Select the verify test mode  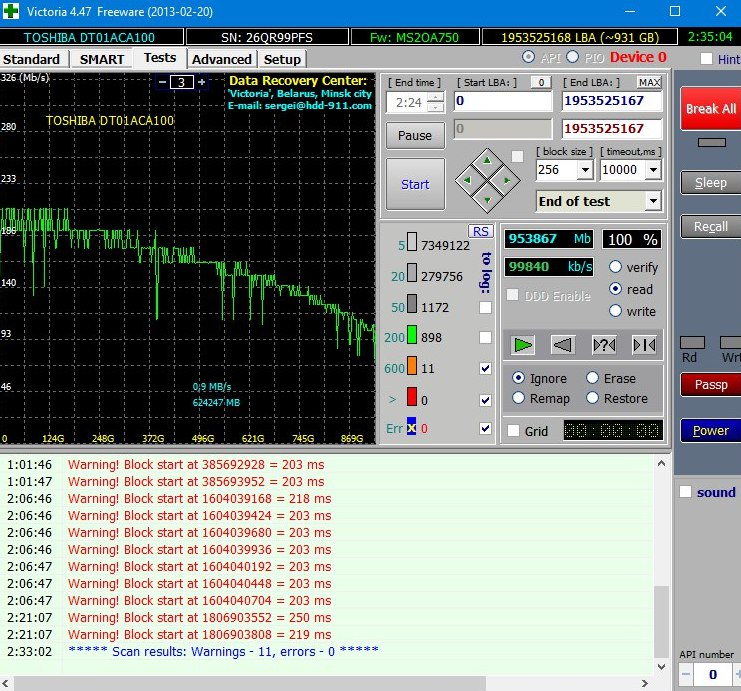pos(615,267)
